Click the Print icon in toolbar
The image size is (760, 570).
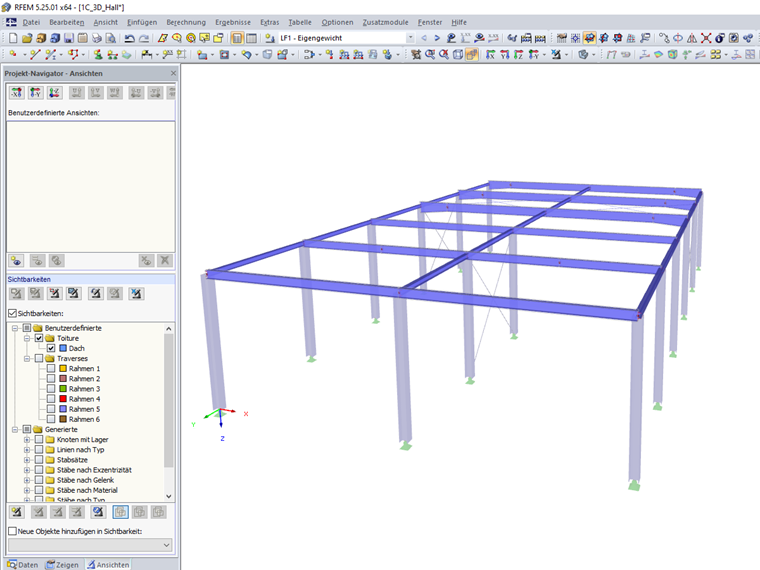97,38
